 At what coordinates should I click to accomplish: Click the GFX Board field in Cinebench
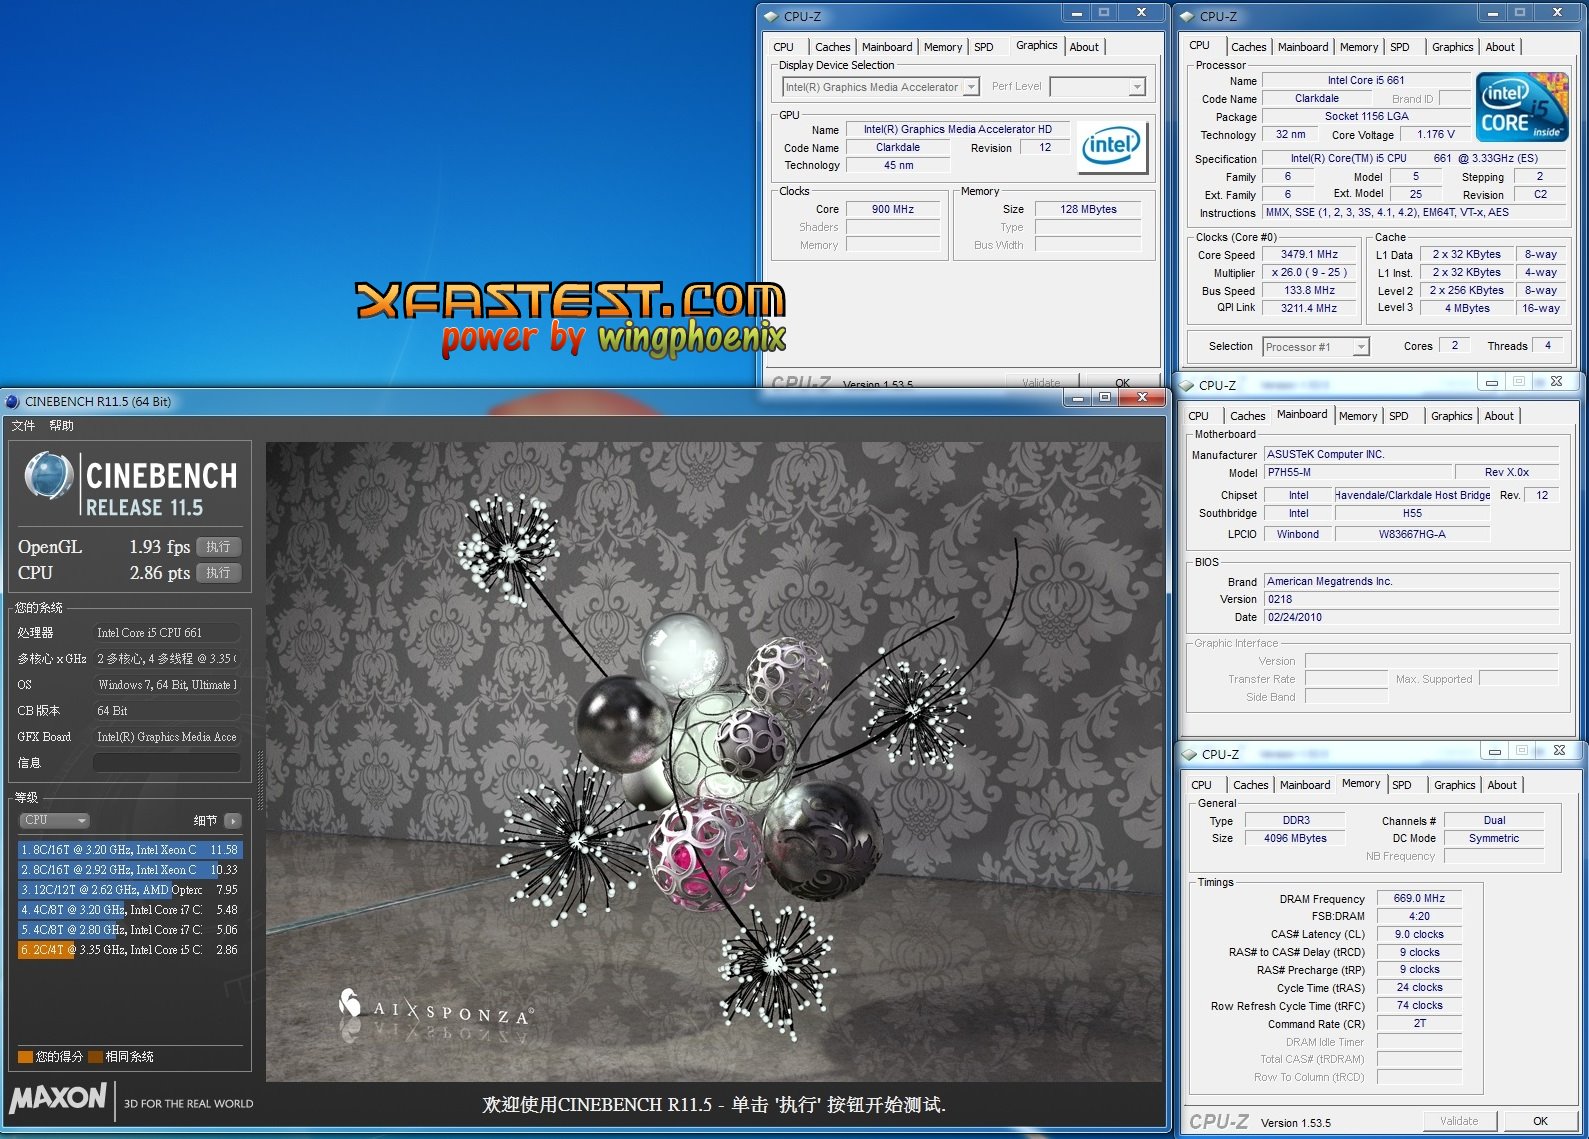(x=167, y=737)
